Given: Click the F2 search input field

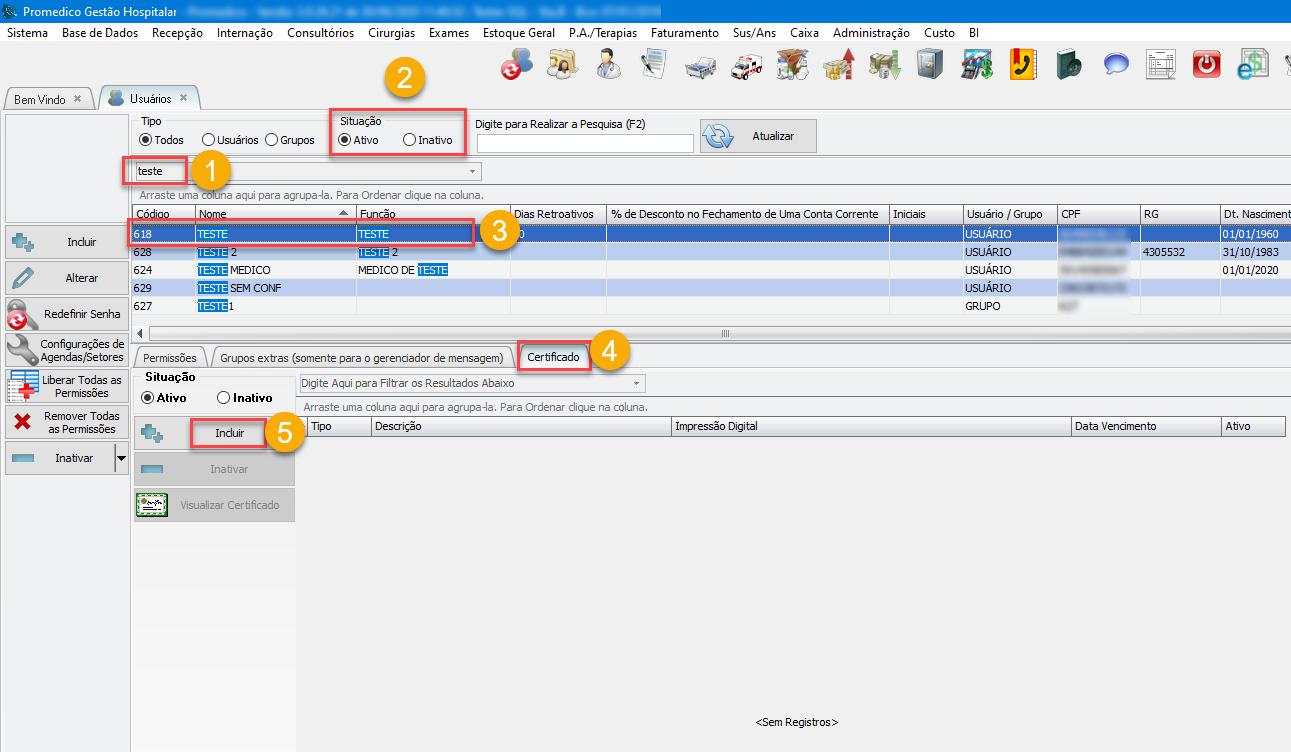Looking at the screenshot, I should [585, 143].
